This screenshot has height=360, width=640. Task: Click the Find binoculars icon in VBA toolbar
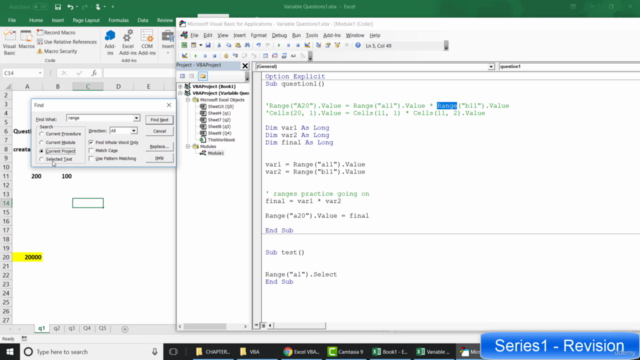247,45
